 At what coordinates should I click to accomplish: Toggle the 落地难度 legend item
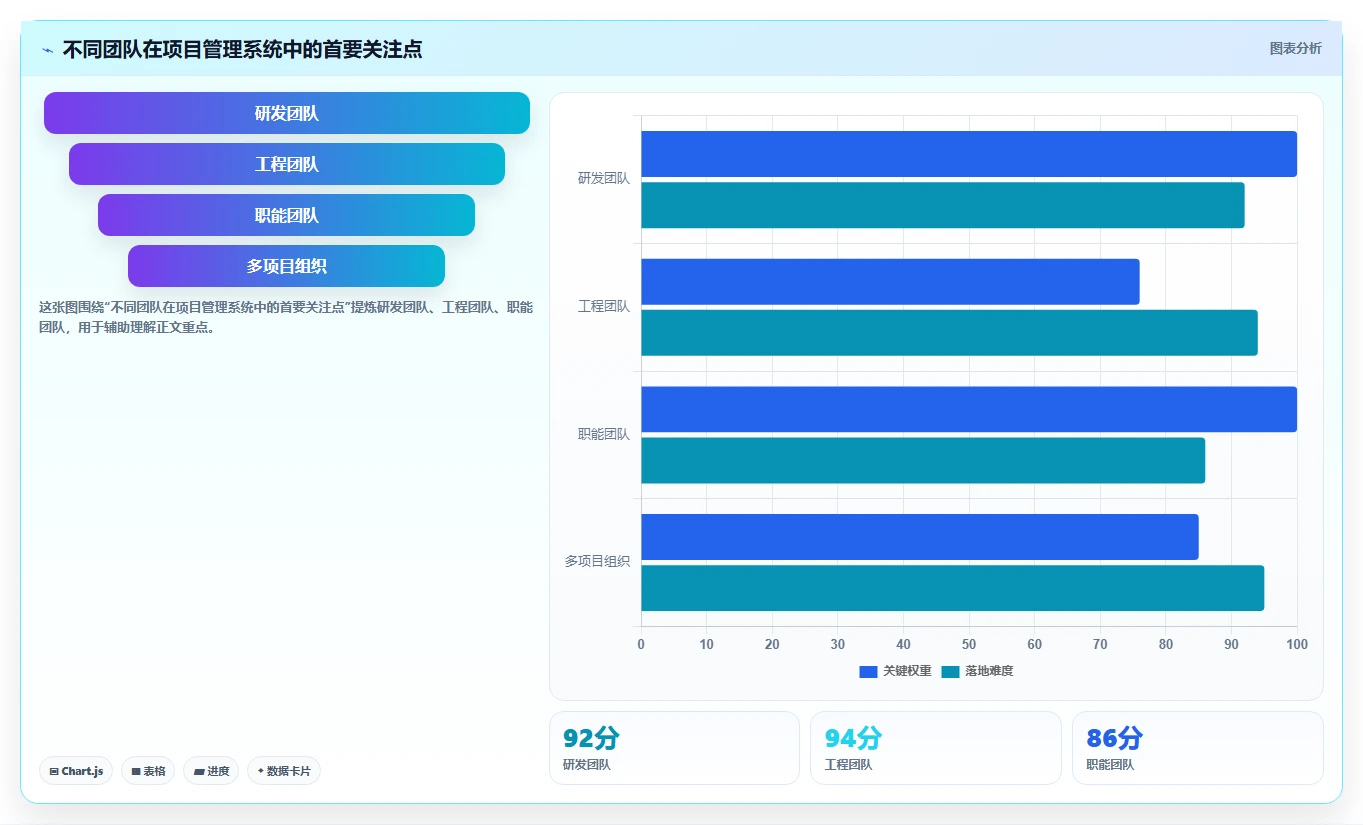977,671
